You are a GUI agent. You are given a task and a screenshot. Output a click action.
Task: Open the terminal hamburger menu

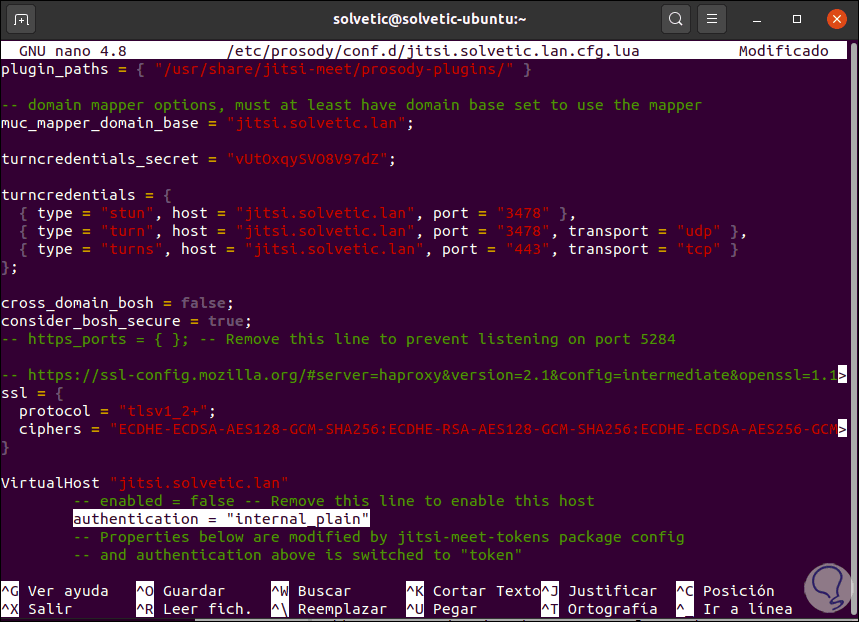[x=712, y=19]
